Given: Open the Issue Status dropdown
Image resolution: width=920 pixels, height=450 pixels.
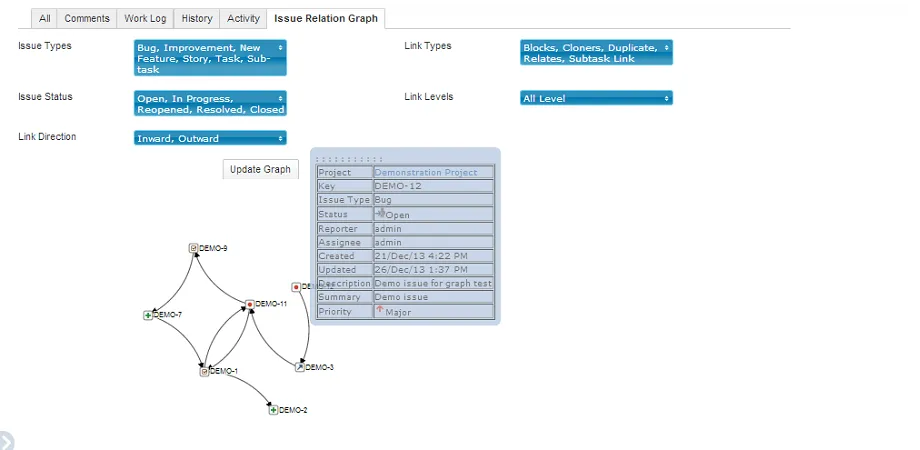Looking at the screenshot, I should coord(210,104).
